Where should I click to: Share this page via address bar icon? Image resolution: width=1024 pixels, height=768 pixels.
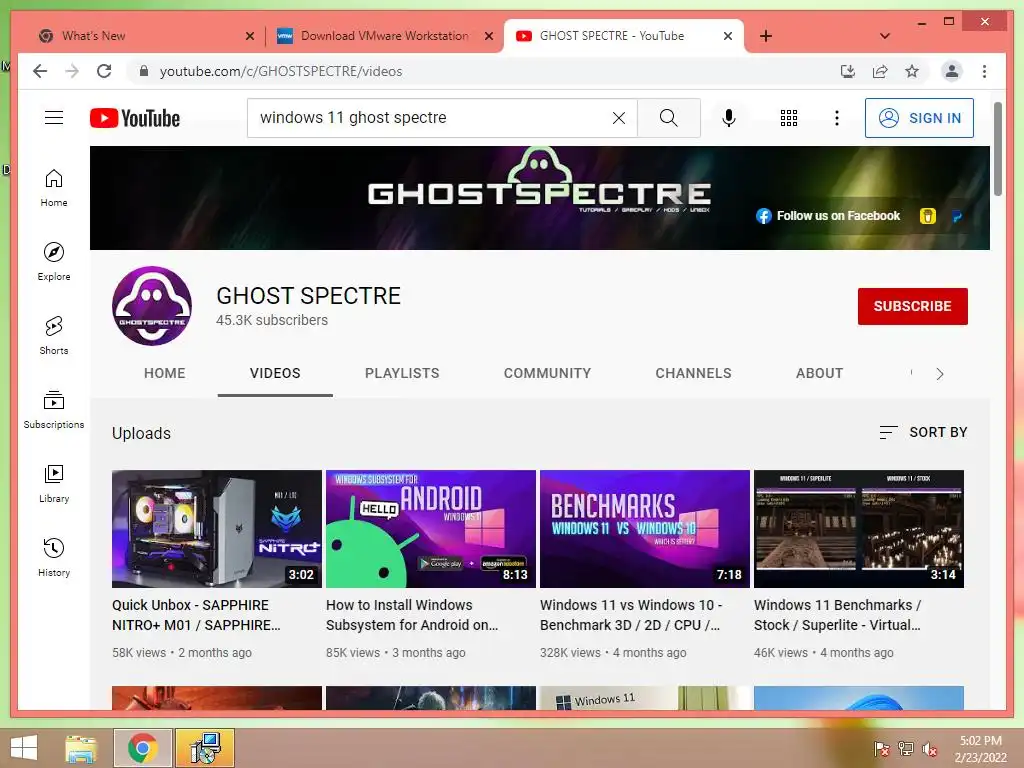click(x=880, y=71)
